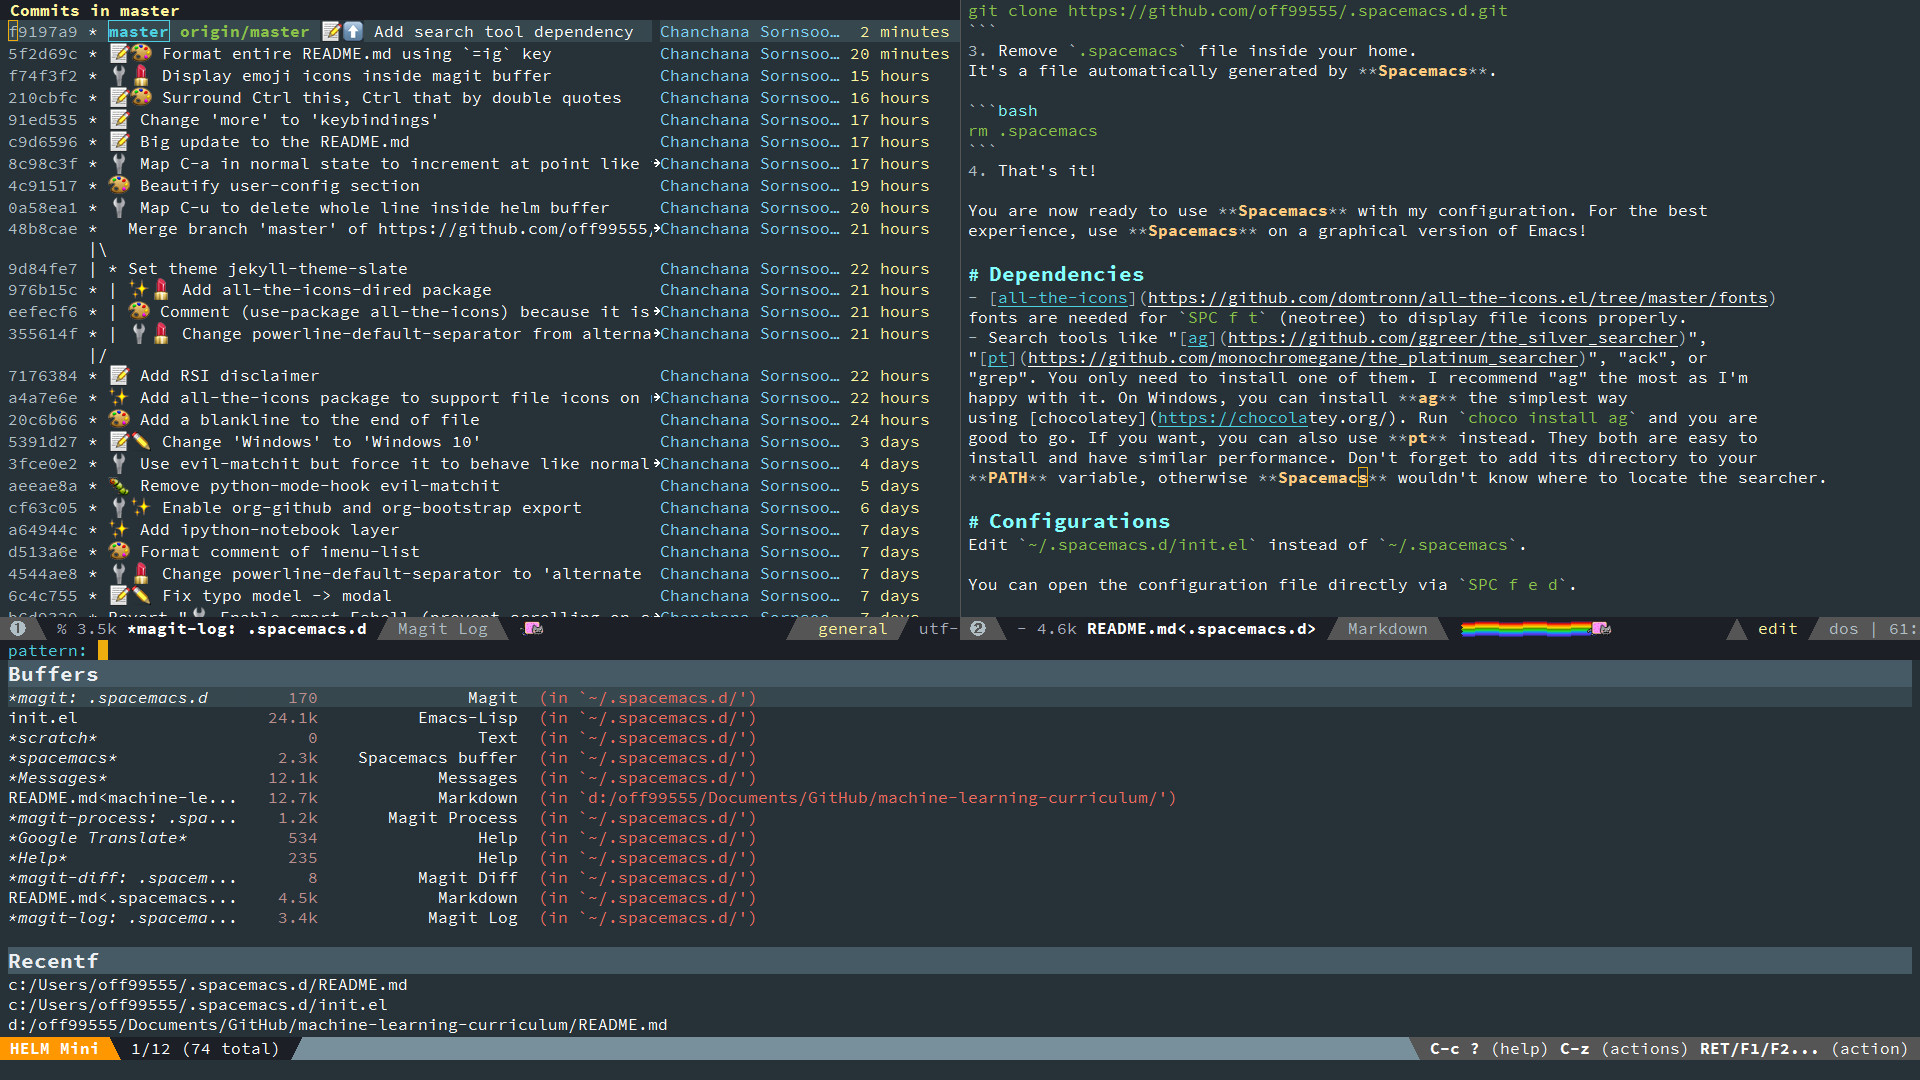This screenshot has height=1080, width=1920.
Task: Click the 'edit' segment in README modeline
Action: (x=1778, y=629)
